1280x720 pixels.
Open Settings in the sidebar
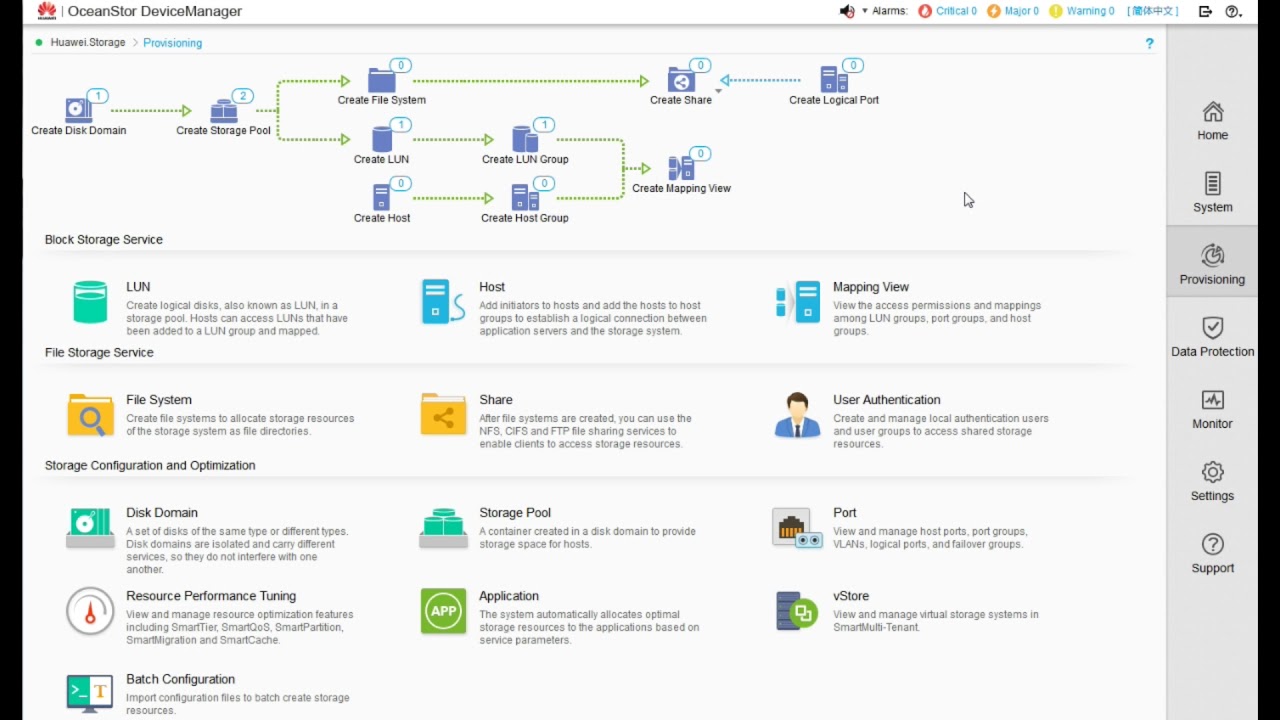click(x=1212, y=480)
